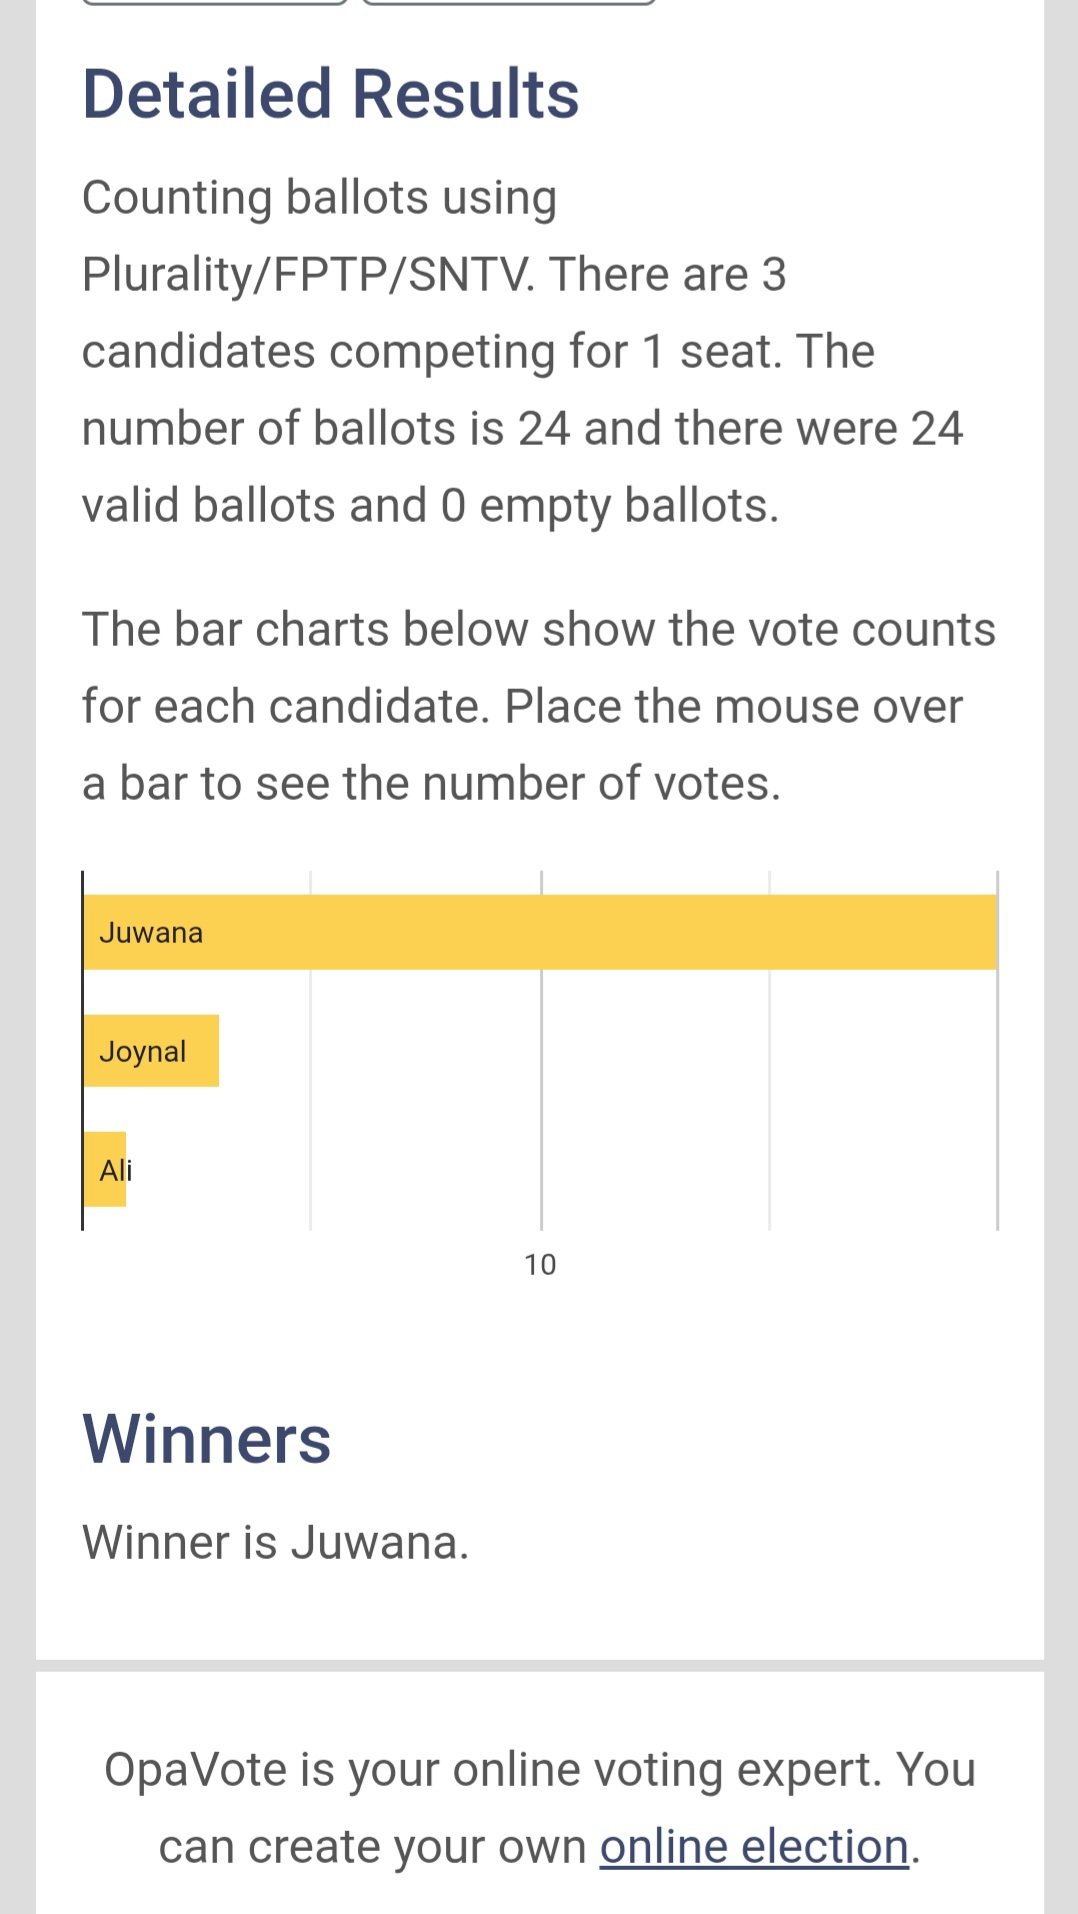This screenshot has height=1914, width=1078.
Task: Select the Juwana vote bar
Action: click(540, 932)
